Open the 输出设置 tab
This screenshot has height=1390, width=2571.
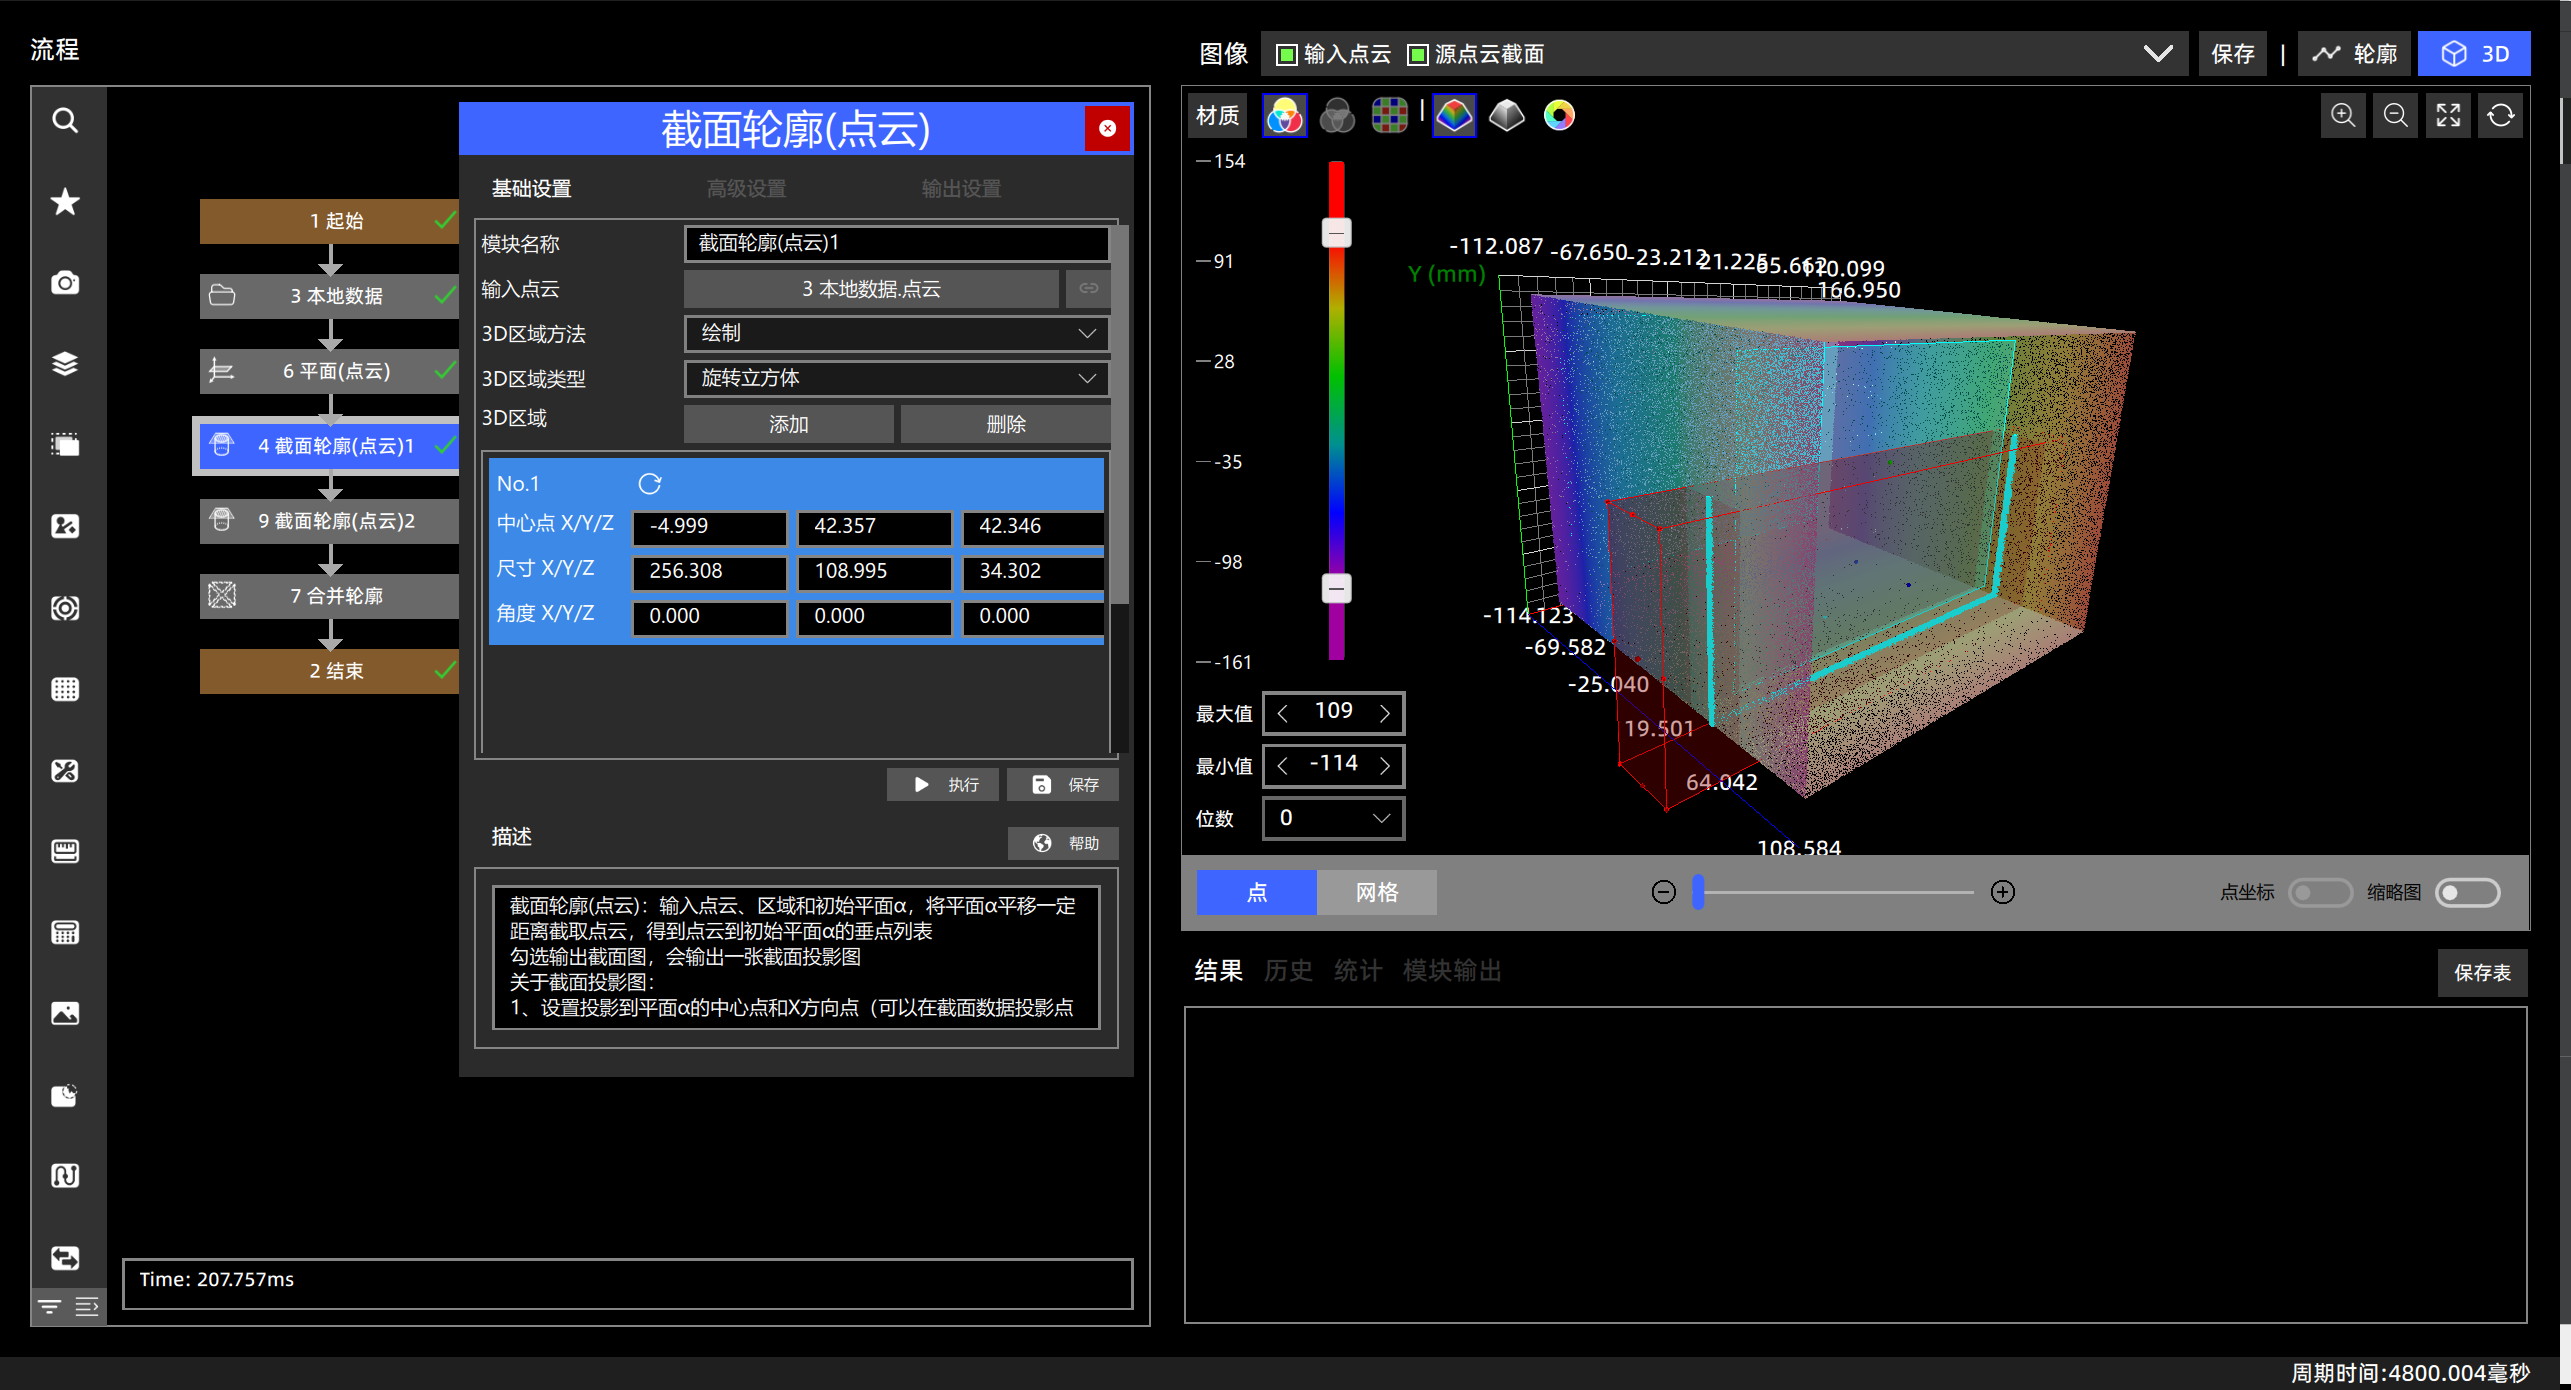(x=961, y=189)
